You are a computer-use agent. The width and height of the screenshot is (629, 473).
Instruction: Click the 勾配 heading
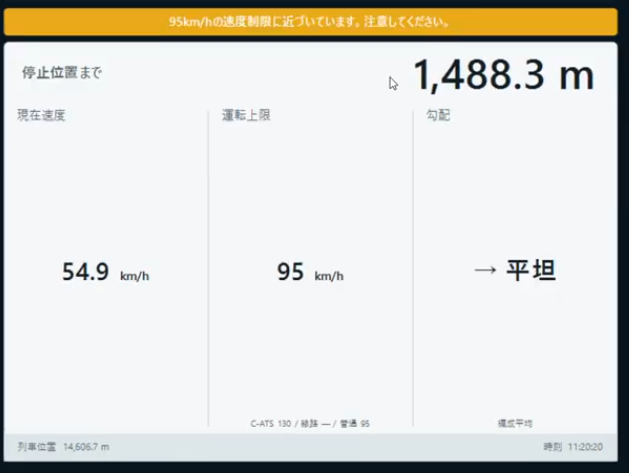(438, 115)
